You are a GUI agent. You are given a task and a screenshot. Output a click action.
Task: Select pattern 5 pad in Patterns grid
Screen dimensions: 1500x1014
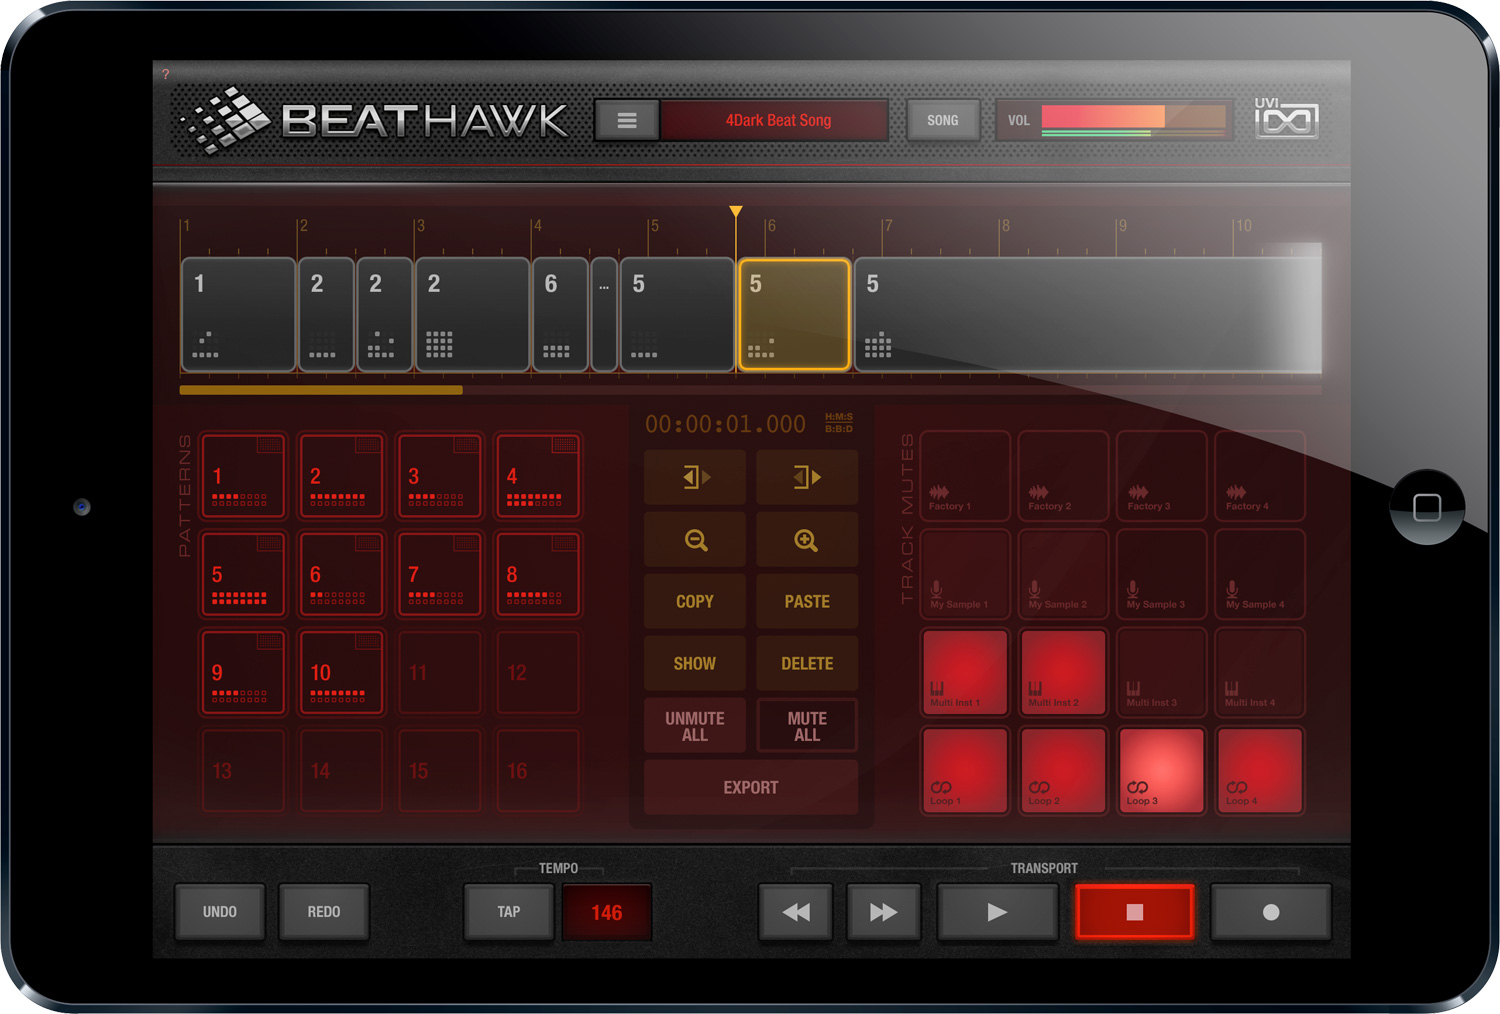(243, 574)
